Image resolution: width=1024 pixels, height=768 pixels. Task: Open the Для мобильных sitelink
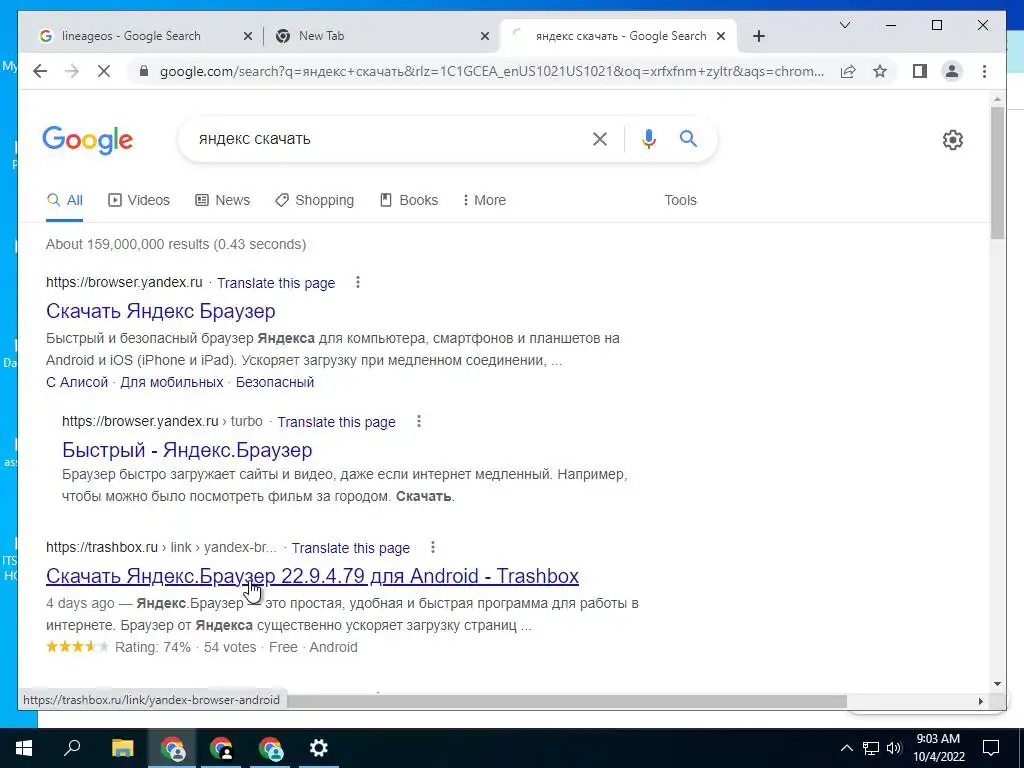[x=172, y=382]
